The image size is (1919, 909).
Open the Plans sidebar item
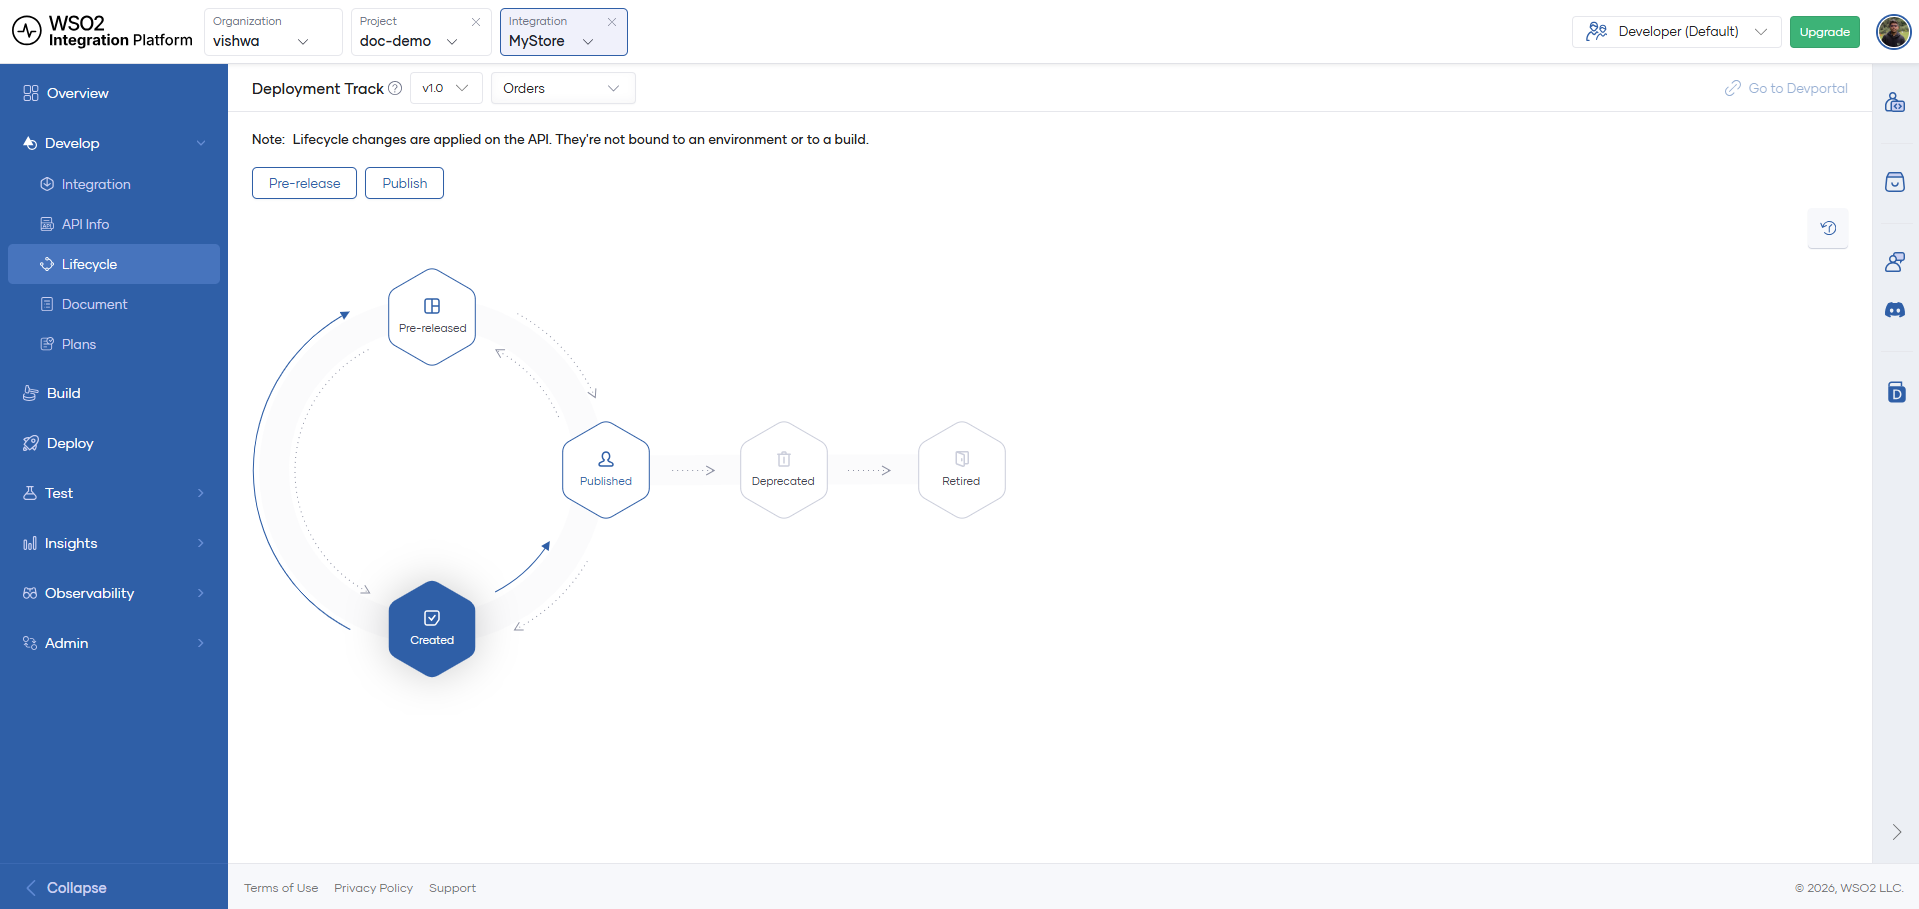(114, 344)
